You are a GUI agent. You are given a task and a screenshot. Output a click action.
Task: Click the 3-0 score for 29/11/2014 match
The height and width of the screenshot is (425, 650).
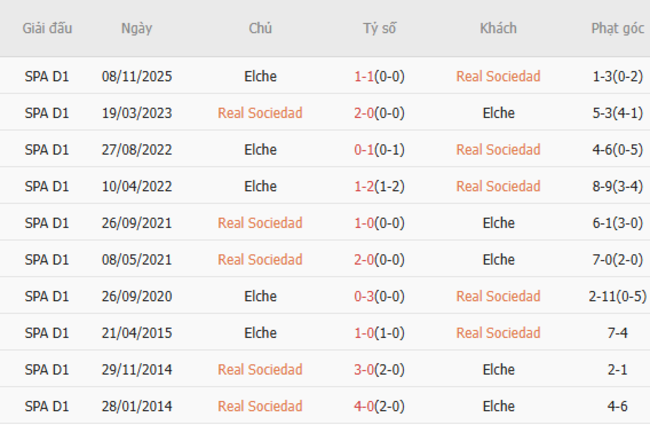364,370
